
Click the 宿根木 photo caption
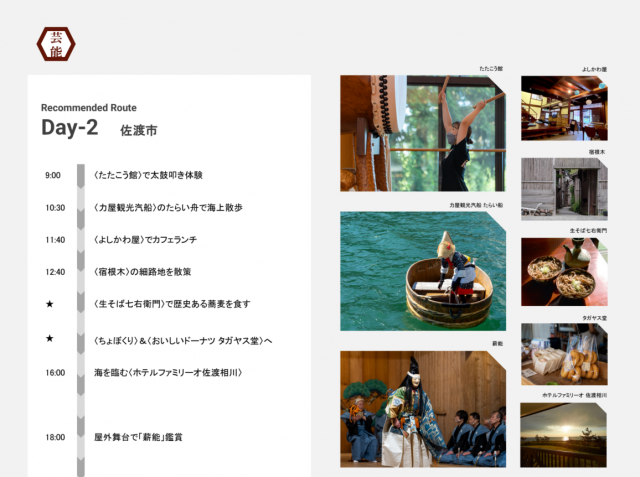pyautogui.click(x=597, y=152)
